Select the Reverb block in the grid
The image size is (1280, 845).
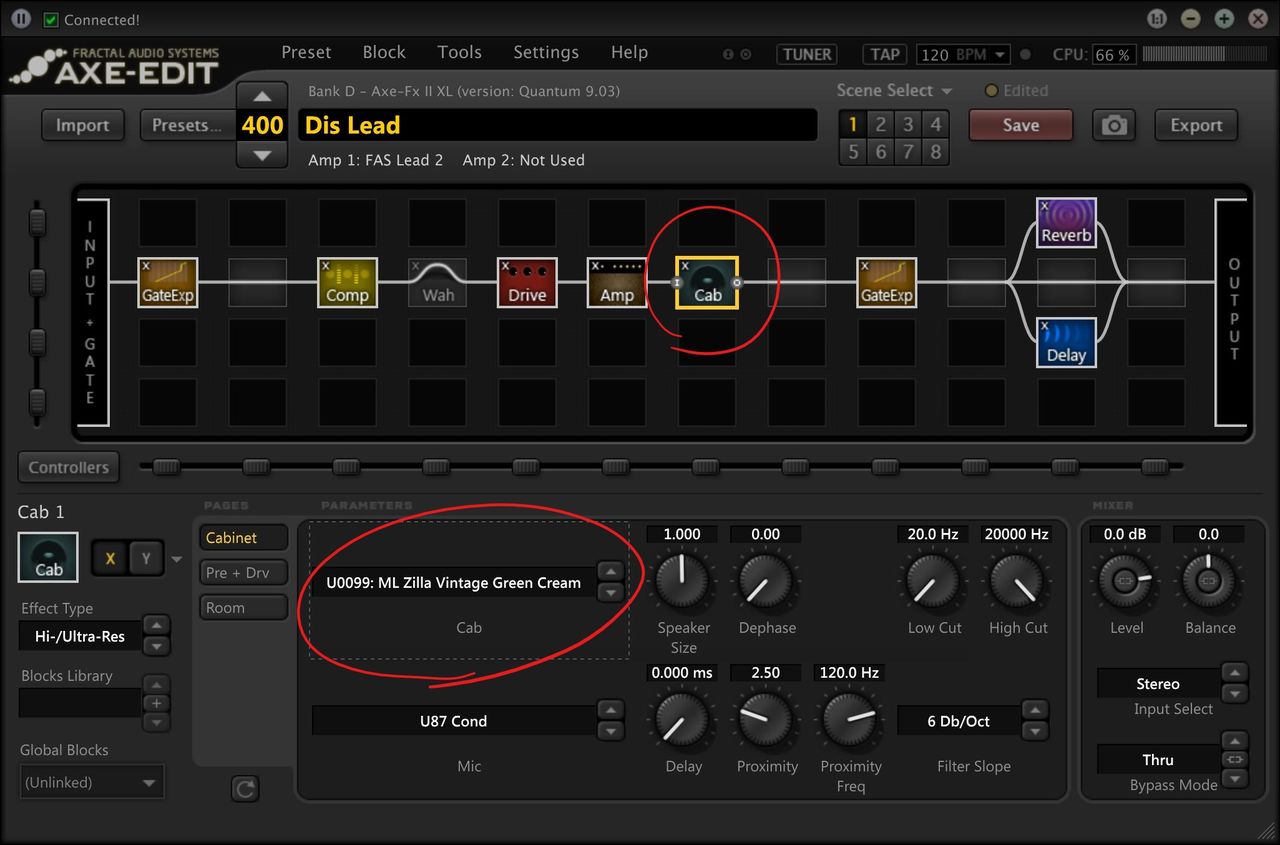(1066, 222)
